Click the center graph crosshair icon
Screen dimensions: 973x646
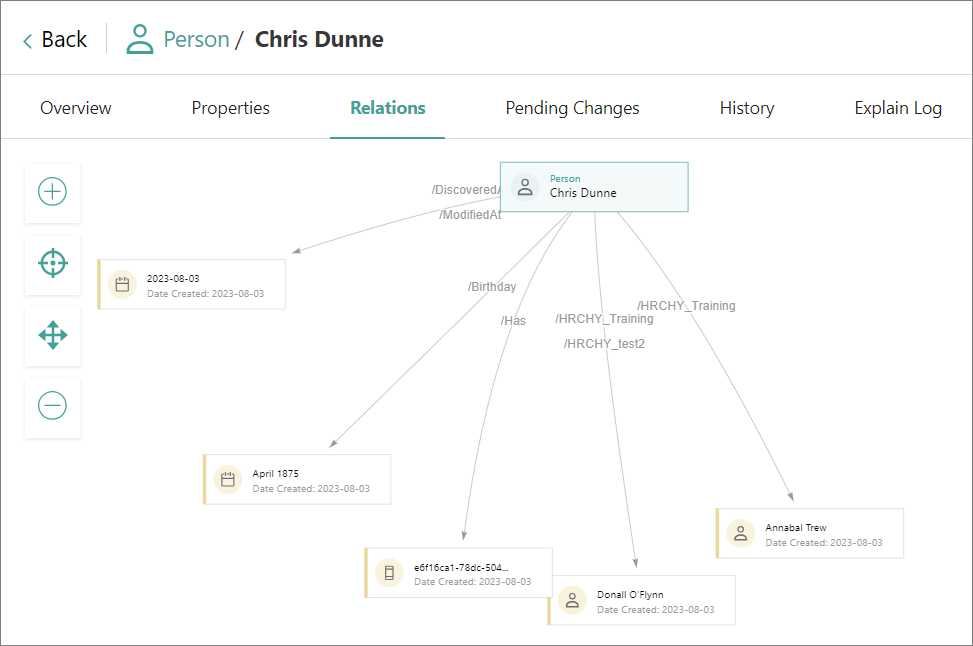(52, 264)
